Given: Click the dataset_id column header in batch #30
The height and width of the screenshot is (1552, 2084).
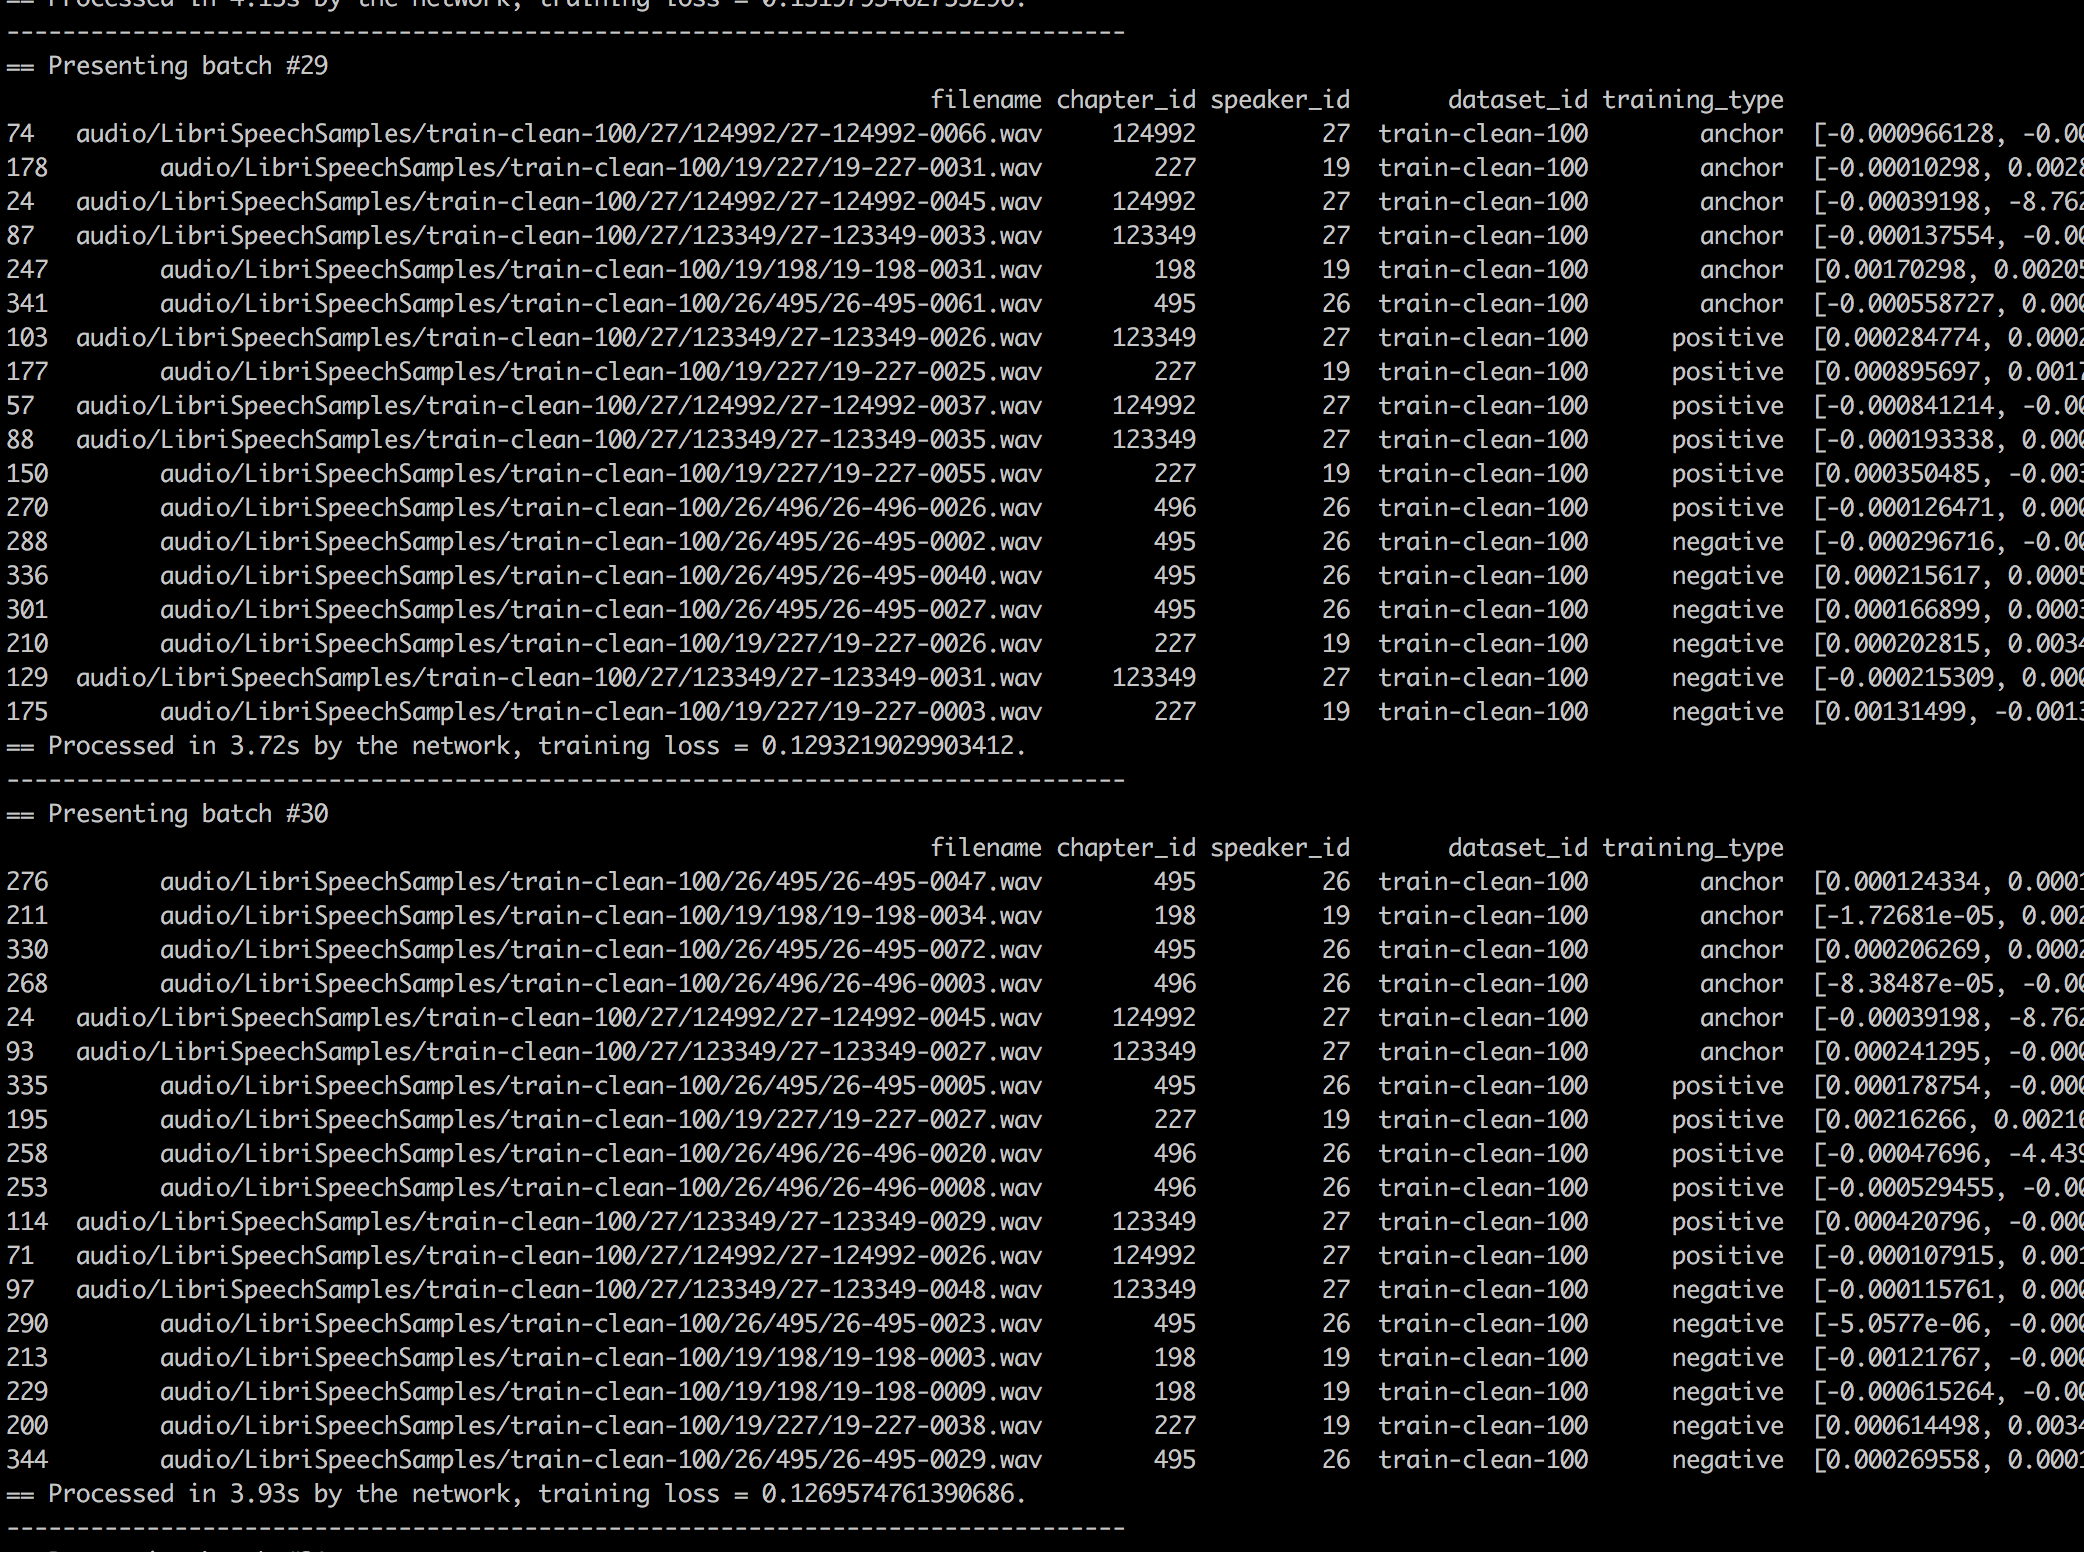Looking at the screenshot, I should [1517, 848].
